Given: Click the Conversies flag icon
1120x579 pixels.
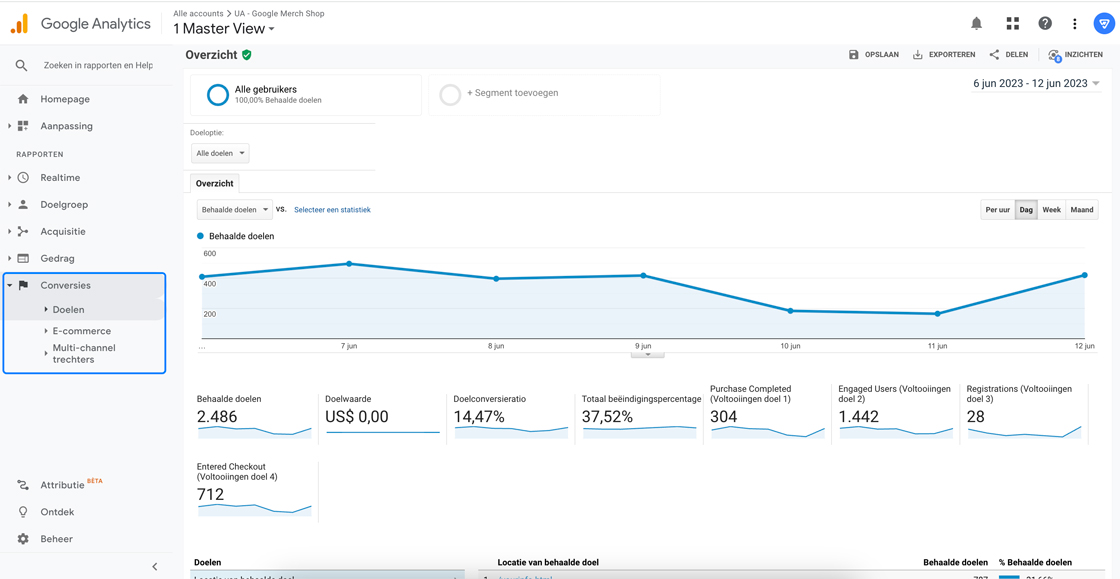Looking at the screenshot, I should point(23,285).
